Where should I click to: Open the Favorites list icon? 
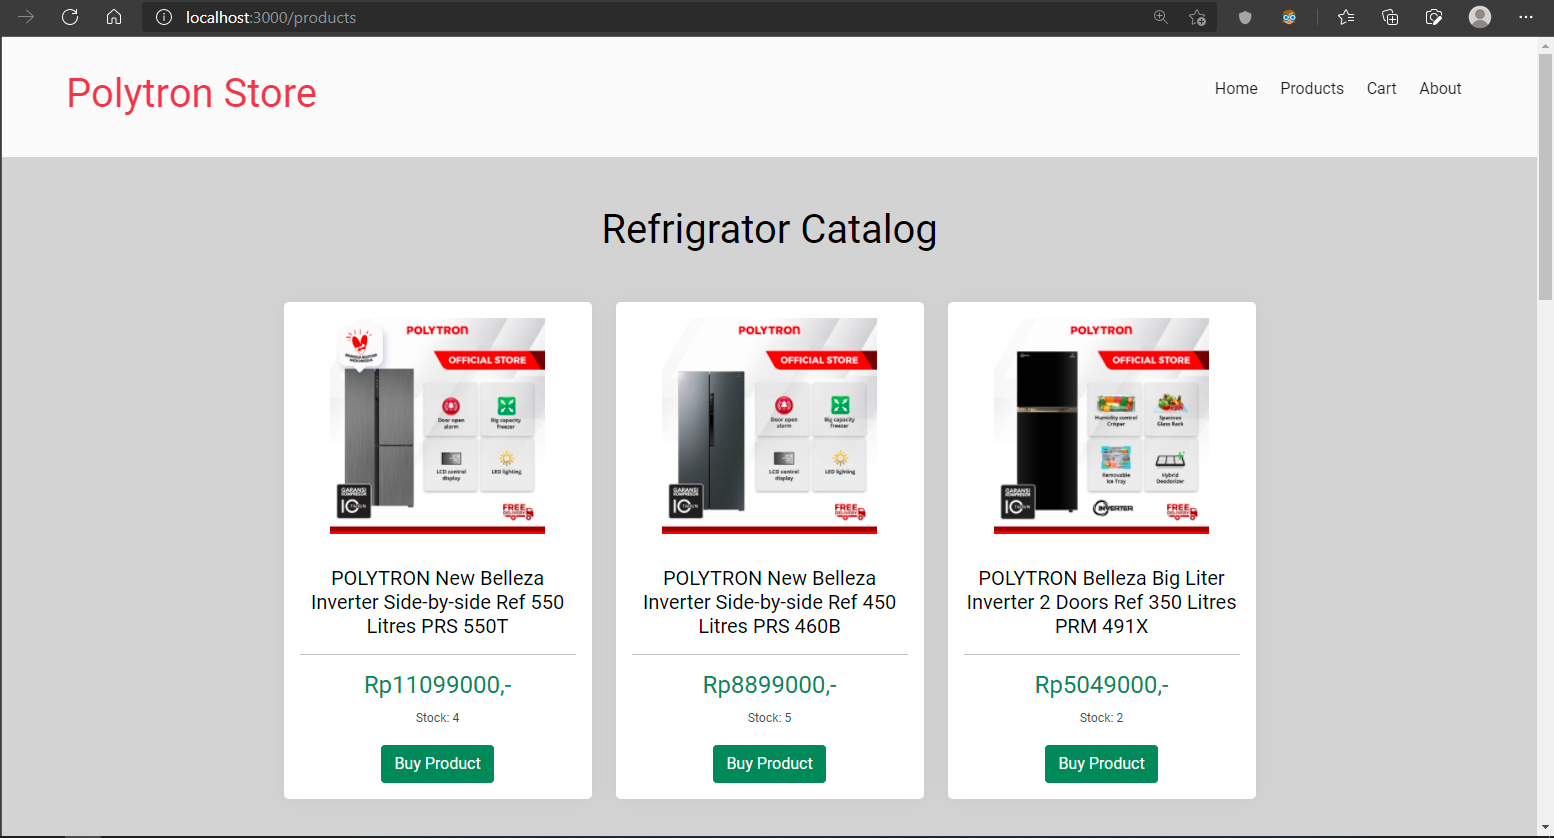[x=1346, y=17]
